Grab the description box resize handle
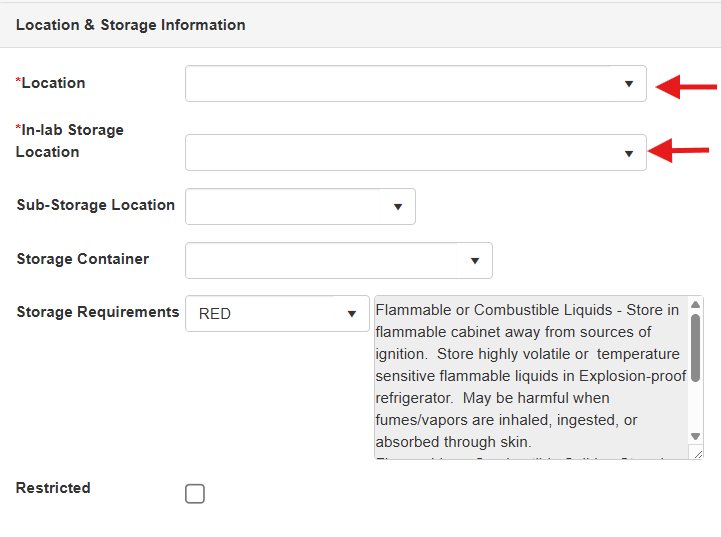Screen dimensions: 721x537 pyautogui.click(x=696, y=453)
